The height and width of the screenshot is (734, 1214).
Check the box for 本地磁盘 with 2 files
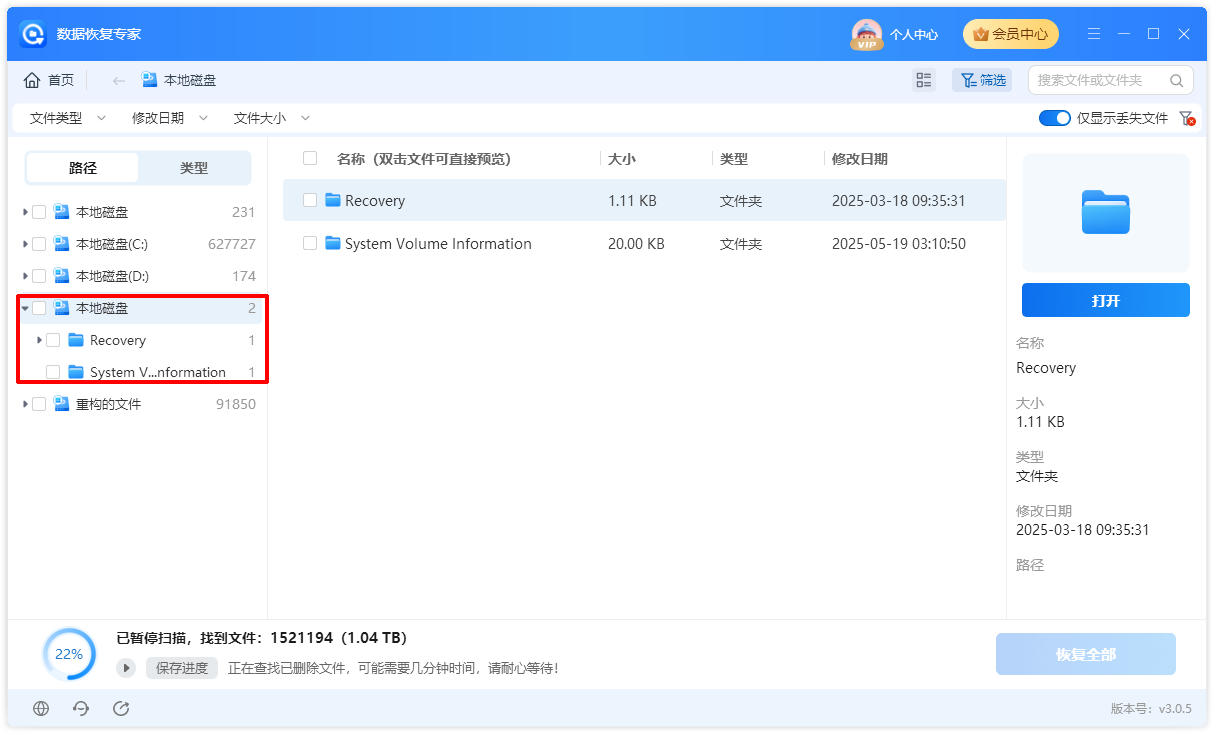[x=39, y=308]
